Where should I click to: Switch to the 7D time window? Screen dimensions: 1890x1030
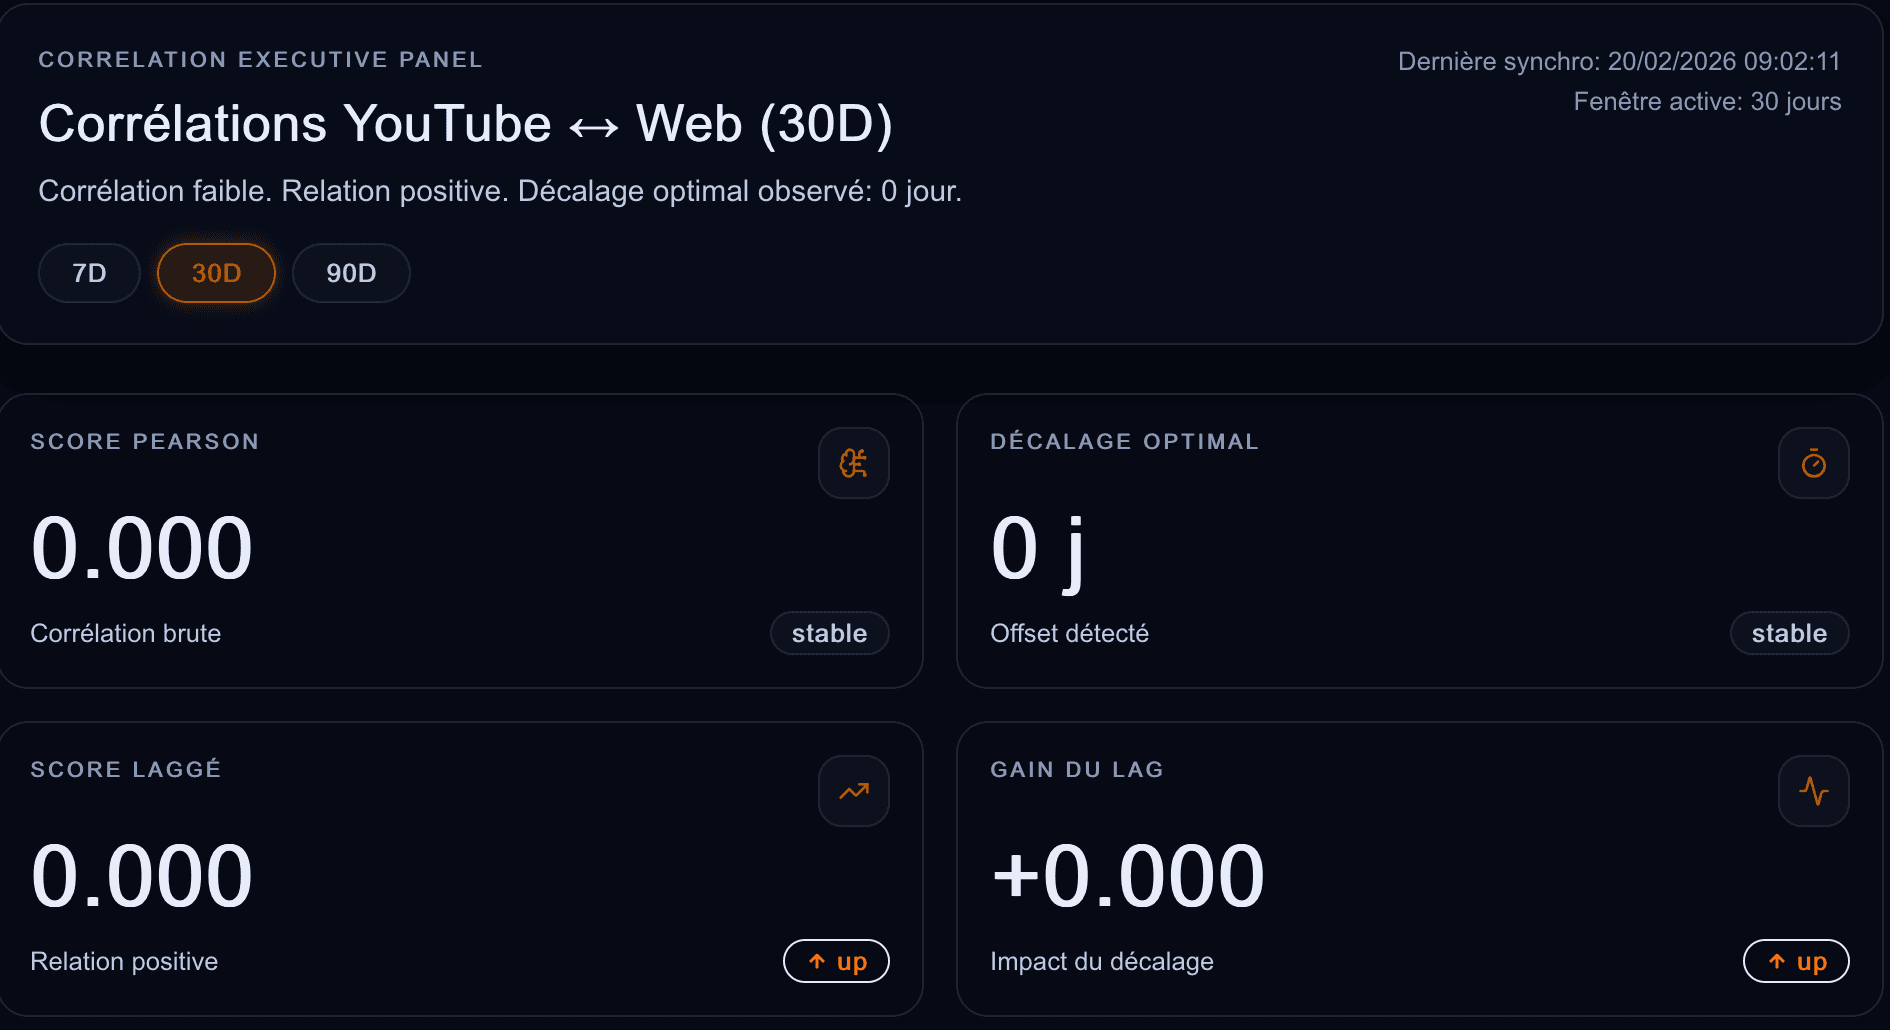89,273
